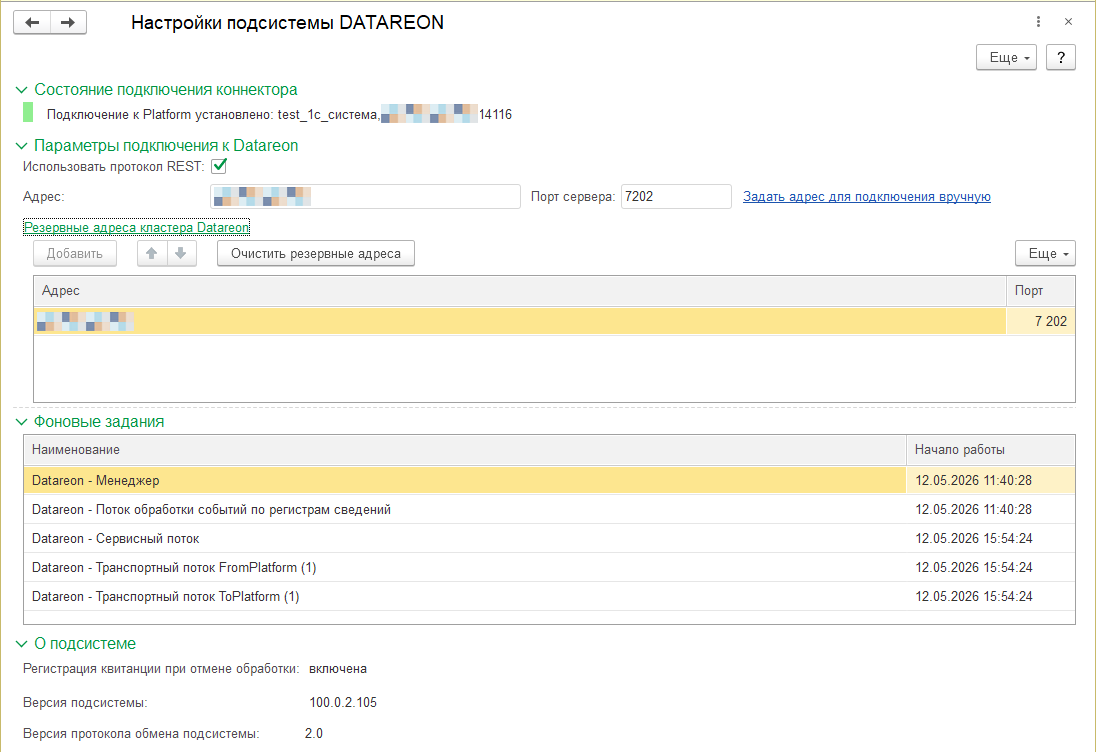Click the 'Порт сервера' field with 7202
Screen dimensions: 1096x752
point(676,196)
